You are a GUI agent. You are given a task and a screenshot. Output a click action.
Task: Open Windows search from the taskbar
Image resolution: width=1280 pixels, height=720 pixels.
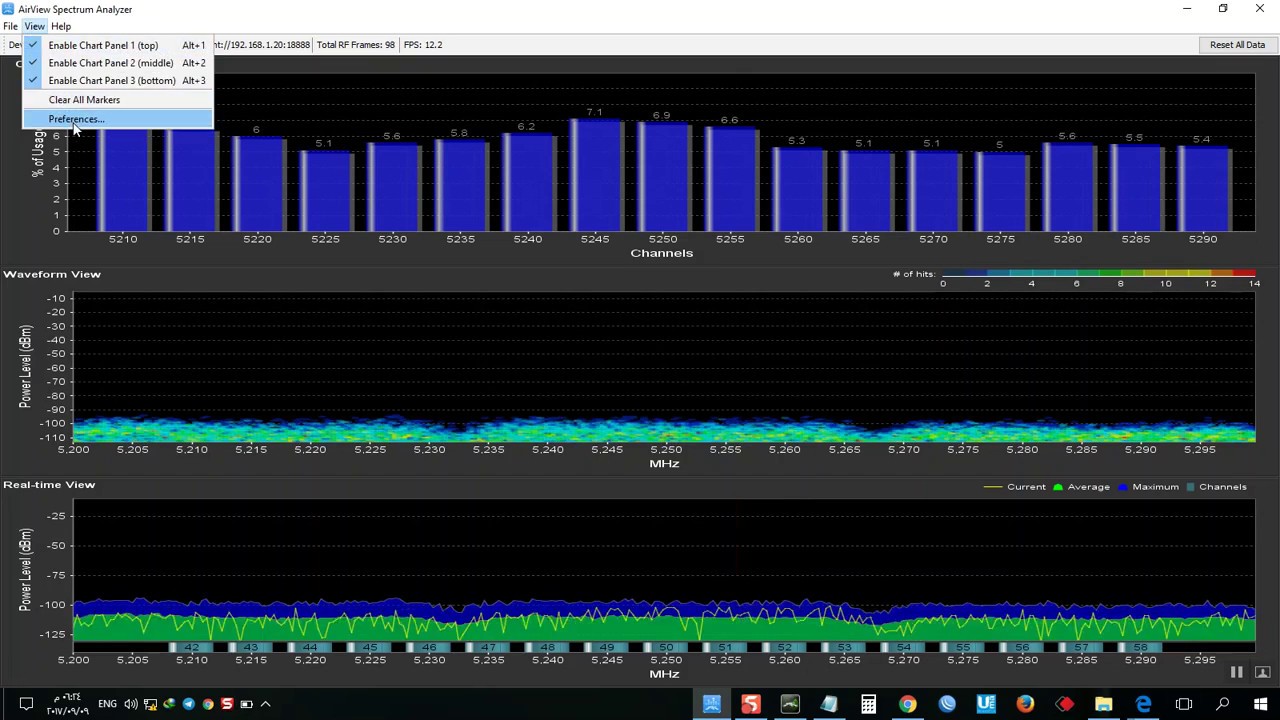coord(1222,704)
